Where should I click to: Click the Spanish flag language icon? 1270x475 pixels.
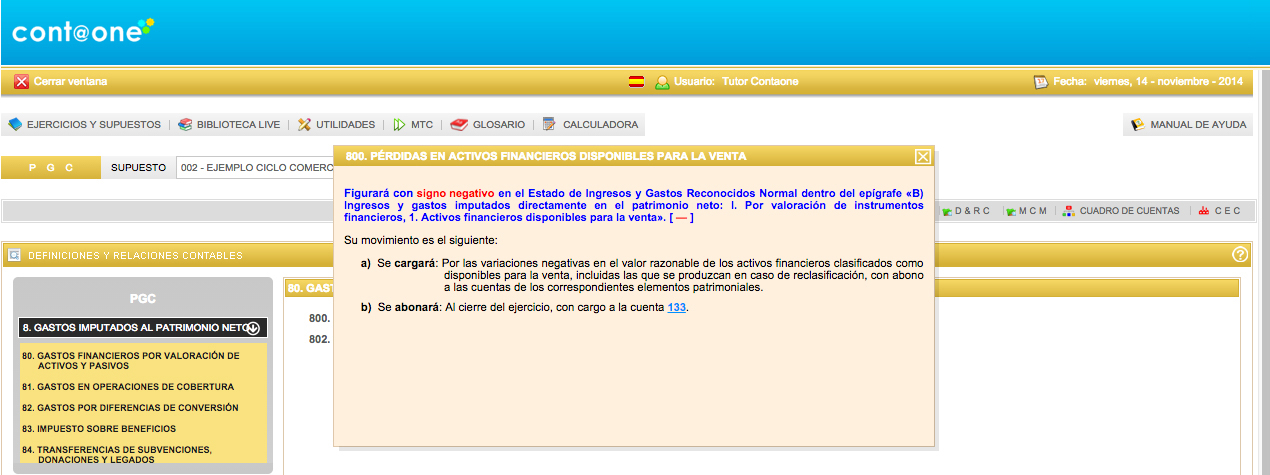pos(636,82)
